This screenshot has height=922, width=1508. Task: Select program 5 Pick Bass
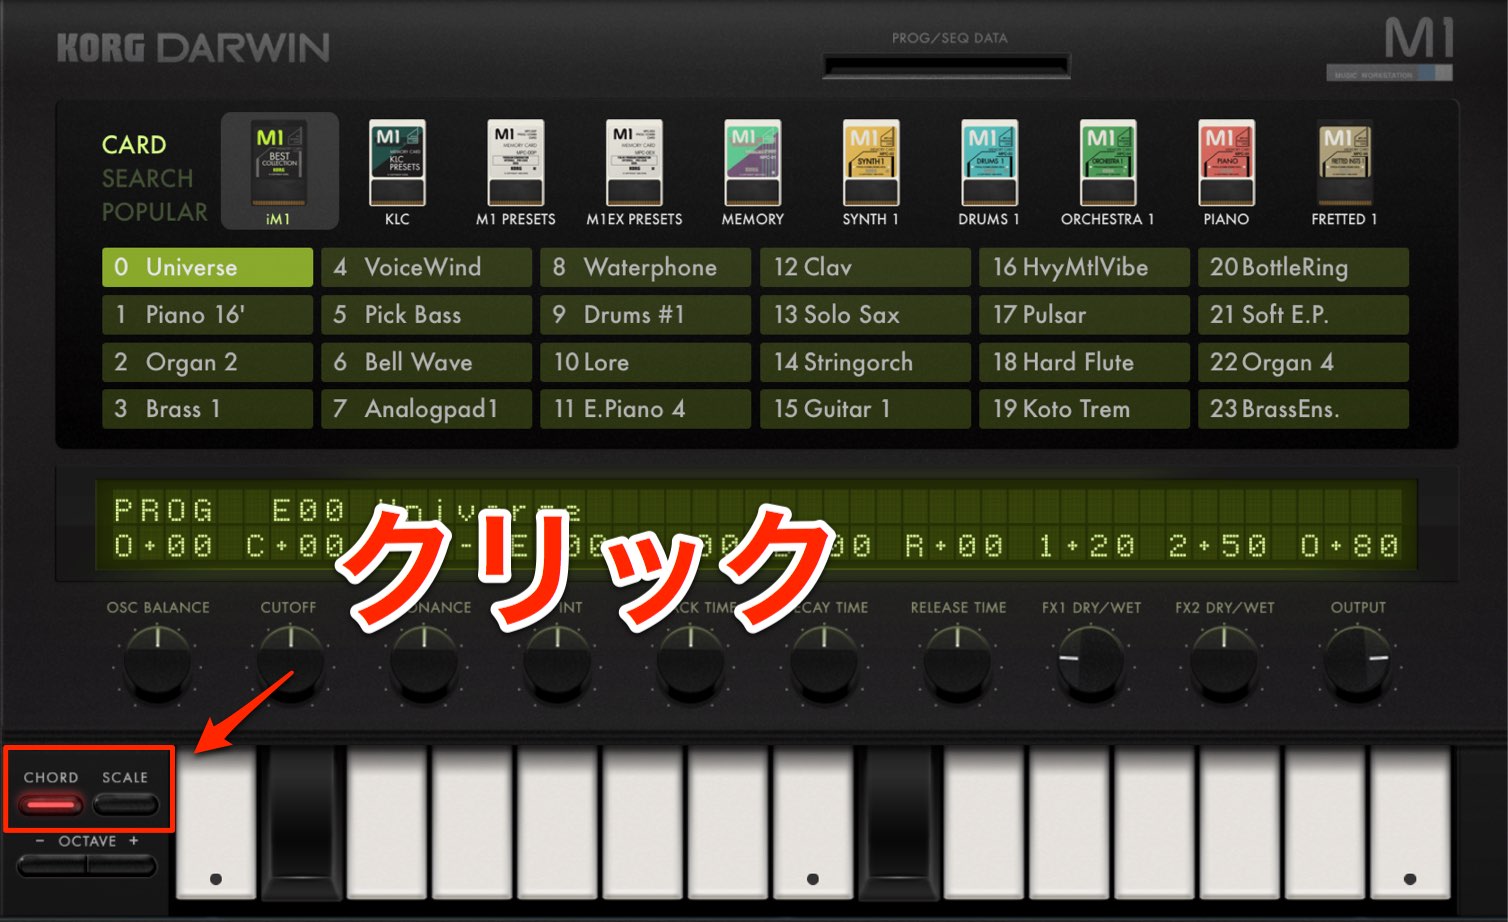point(426,314)
